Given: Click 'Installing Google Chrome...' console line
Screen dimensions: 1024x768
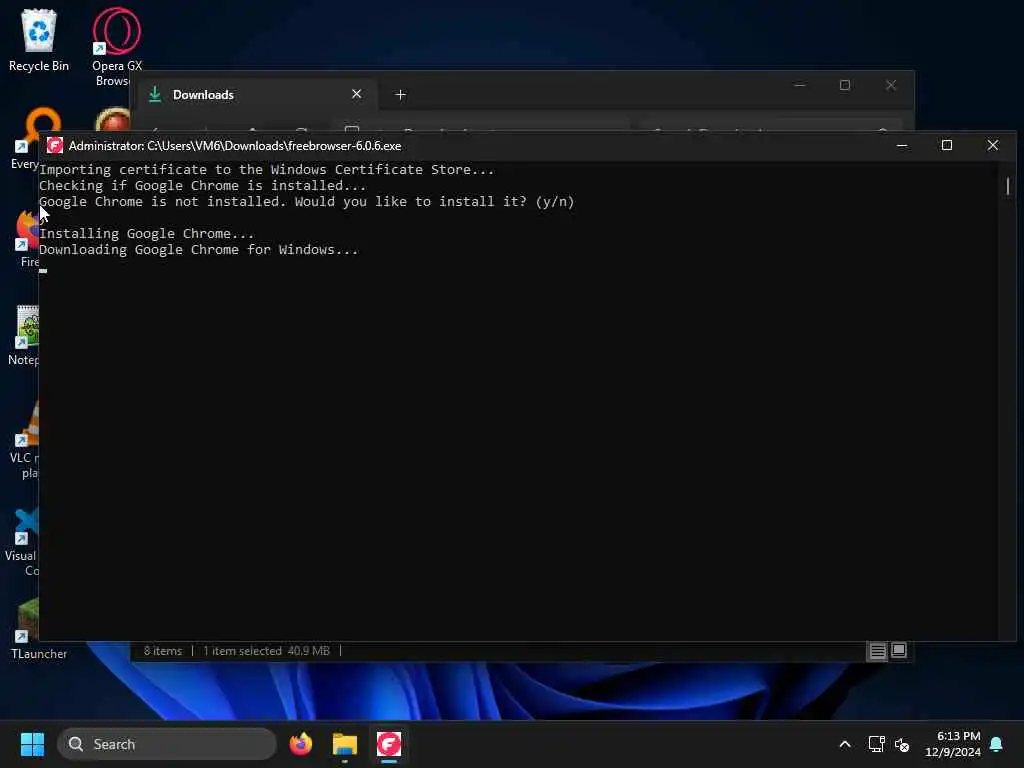Looking at the screenshot, I should coord(146,233).
